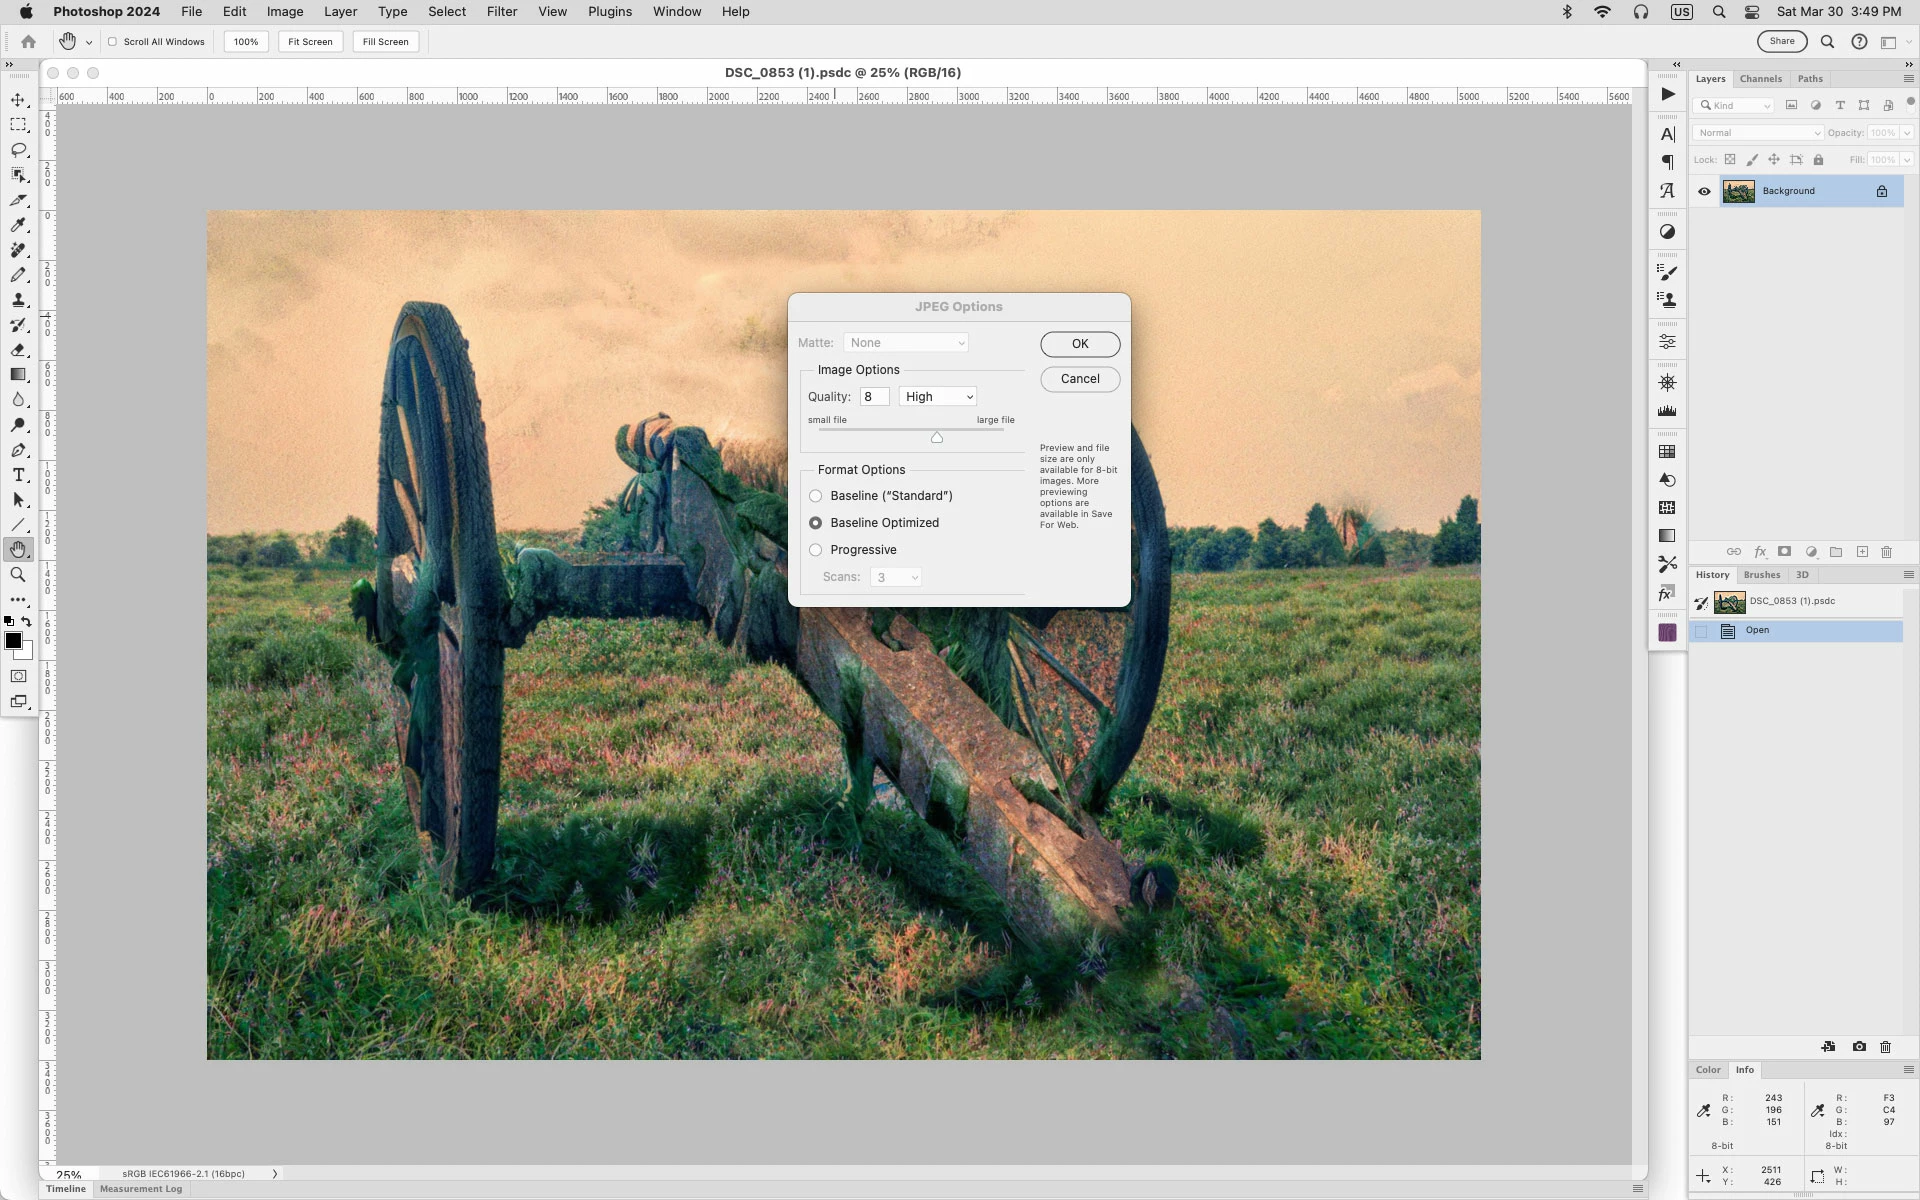Screen dimensions: 1920x1200
Task: Click the delete layer trash icon
Action: click(x=1886, y=552)
